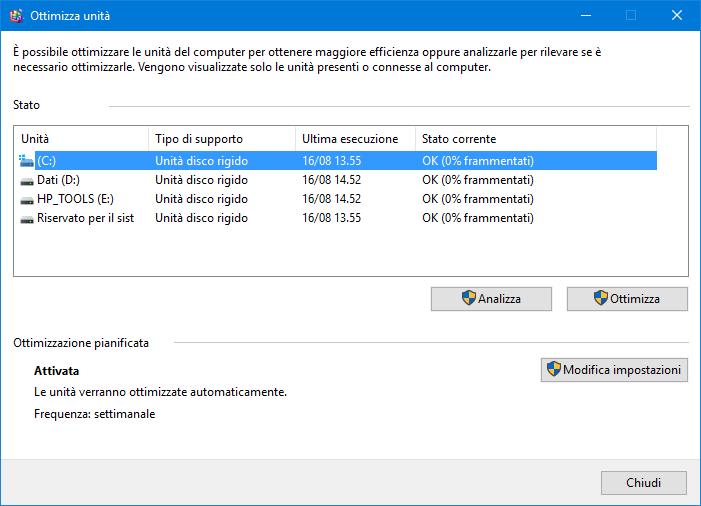
Task: Open Modifica impostazioni settings
Action: click(614, 370)
